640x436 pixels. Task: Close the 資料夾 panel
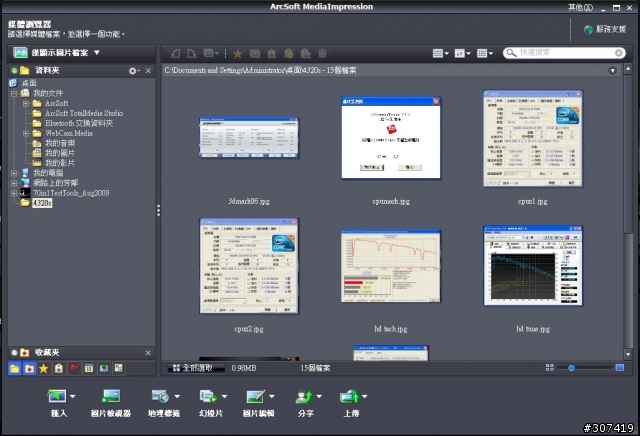[x=148, y=71]
